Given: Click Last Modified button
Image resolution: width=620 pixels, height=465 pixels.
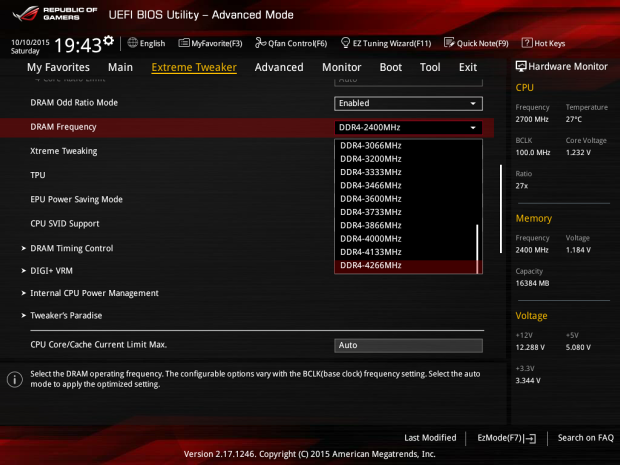Looking at the screenshot, I should tap(430, 438).
